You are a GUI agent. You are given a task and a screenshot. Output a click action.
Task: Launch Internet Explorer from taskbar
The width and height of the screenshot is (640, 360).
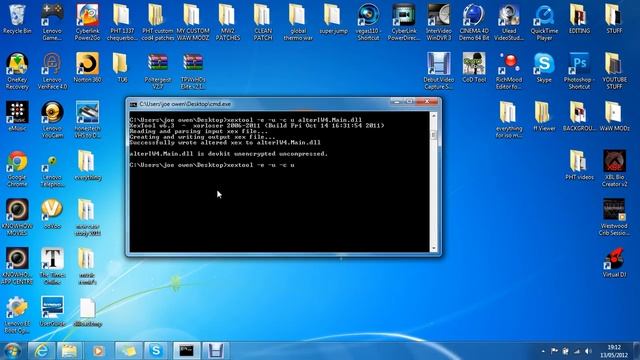[41, 351]
